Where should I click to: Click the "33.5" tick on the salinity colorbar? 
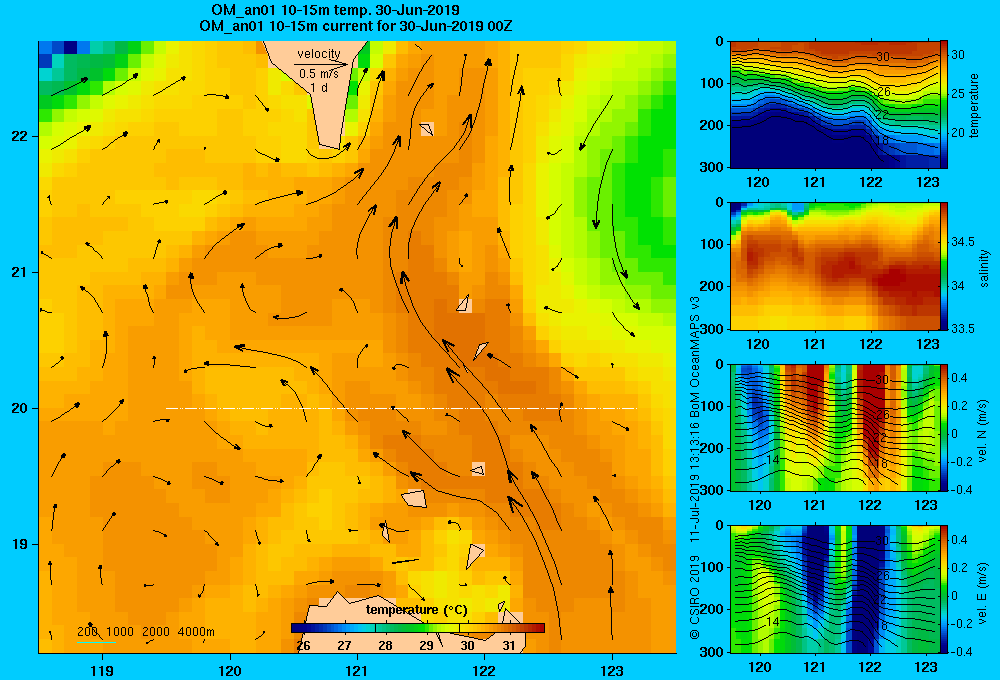click(x=963, y=329)
